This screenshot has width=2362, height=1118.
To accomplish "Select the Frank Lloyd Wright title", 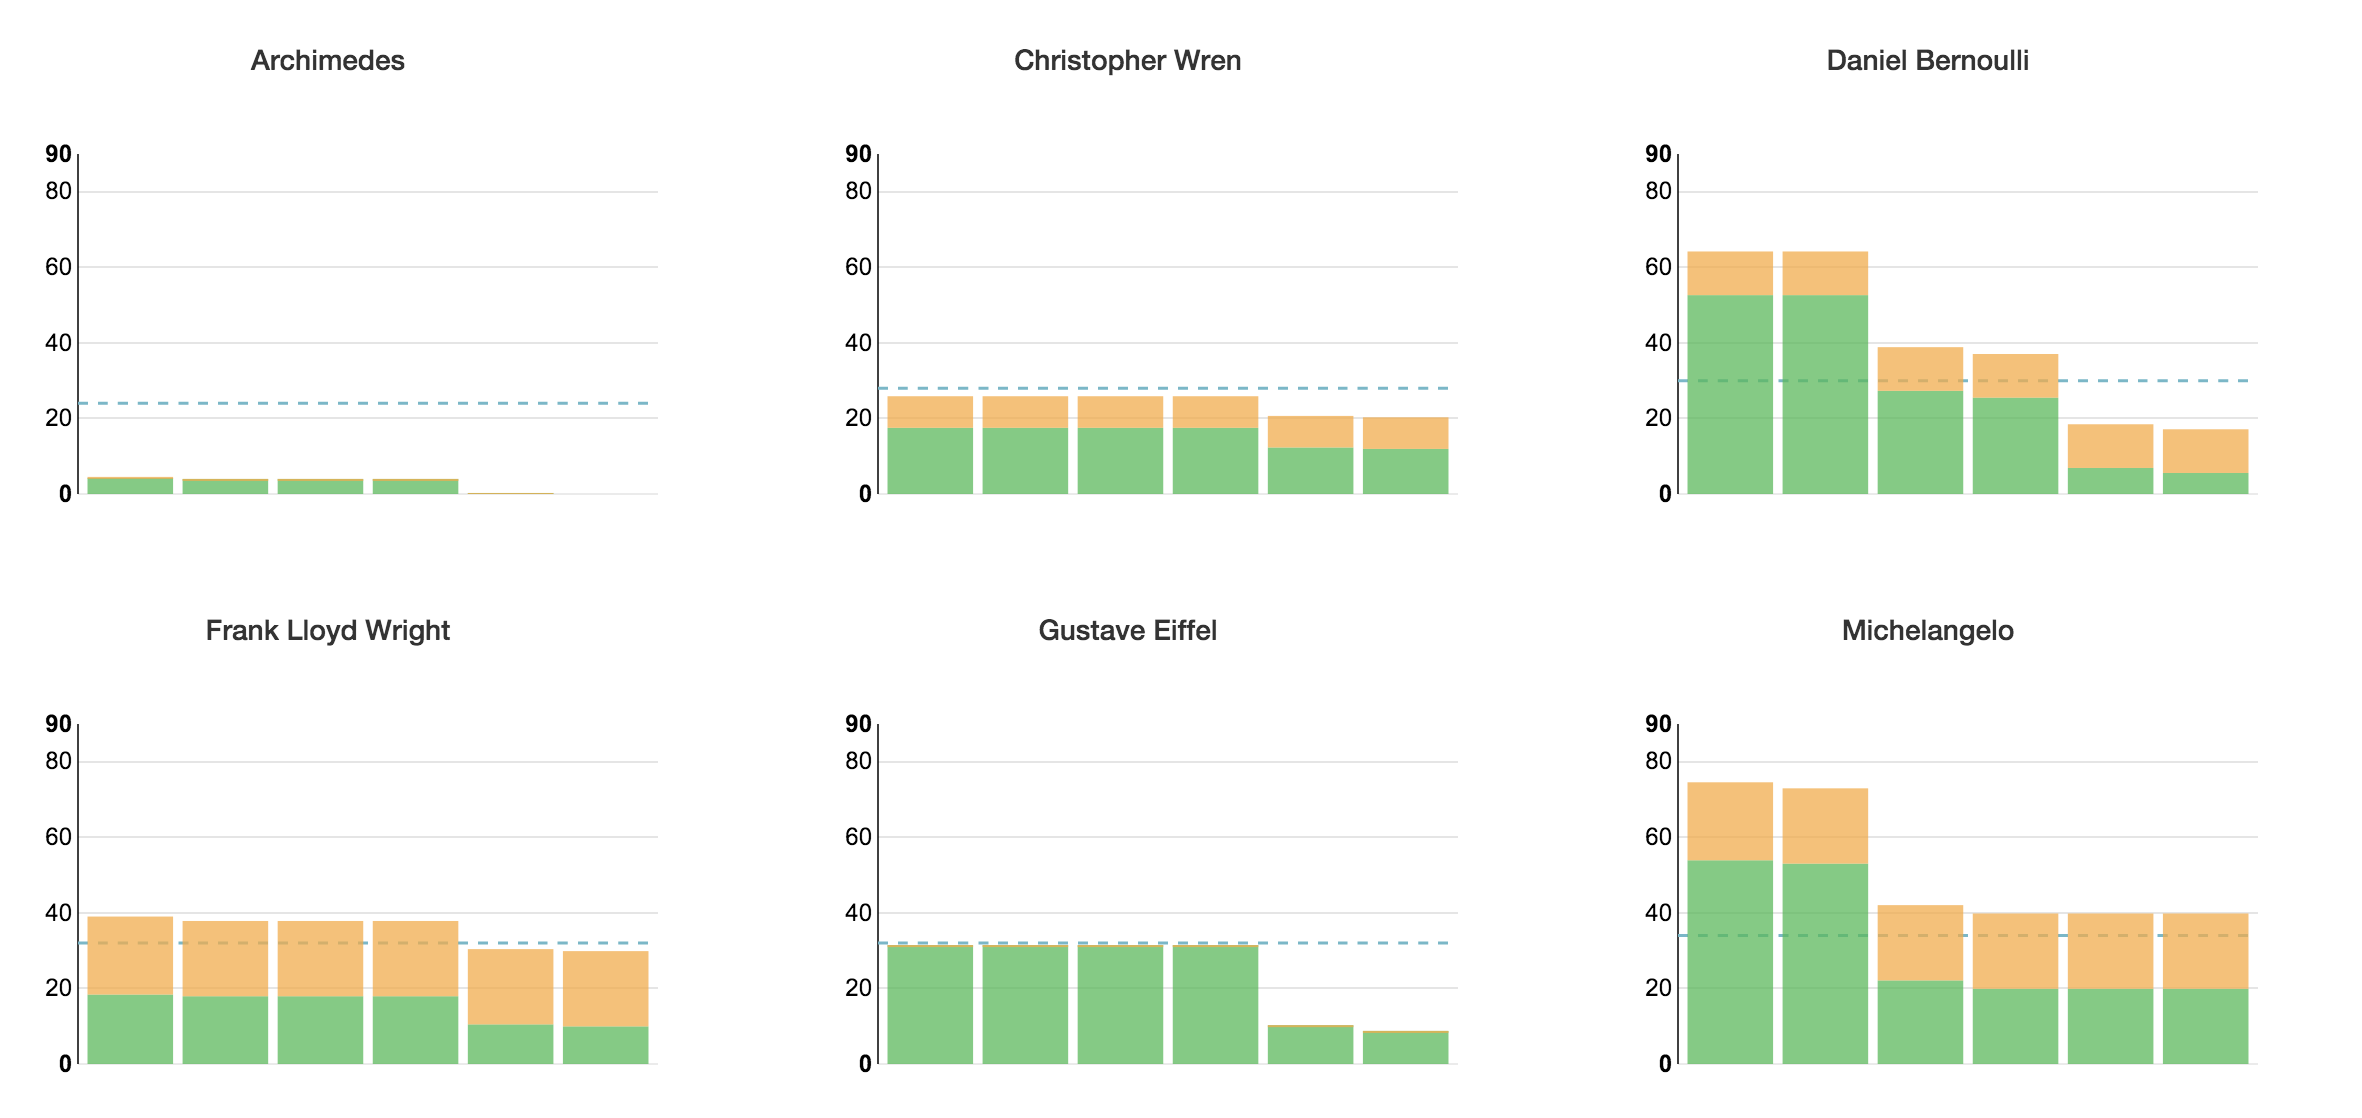I will pos(327,631).
